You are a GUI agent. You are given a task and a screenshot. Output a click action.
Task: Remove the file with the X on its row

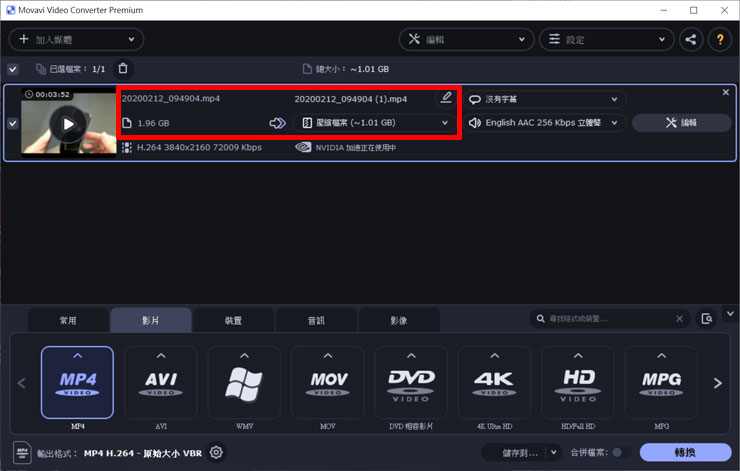[725, 93]
